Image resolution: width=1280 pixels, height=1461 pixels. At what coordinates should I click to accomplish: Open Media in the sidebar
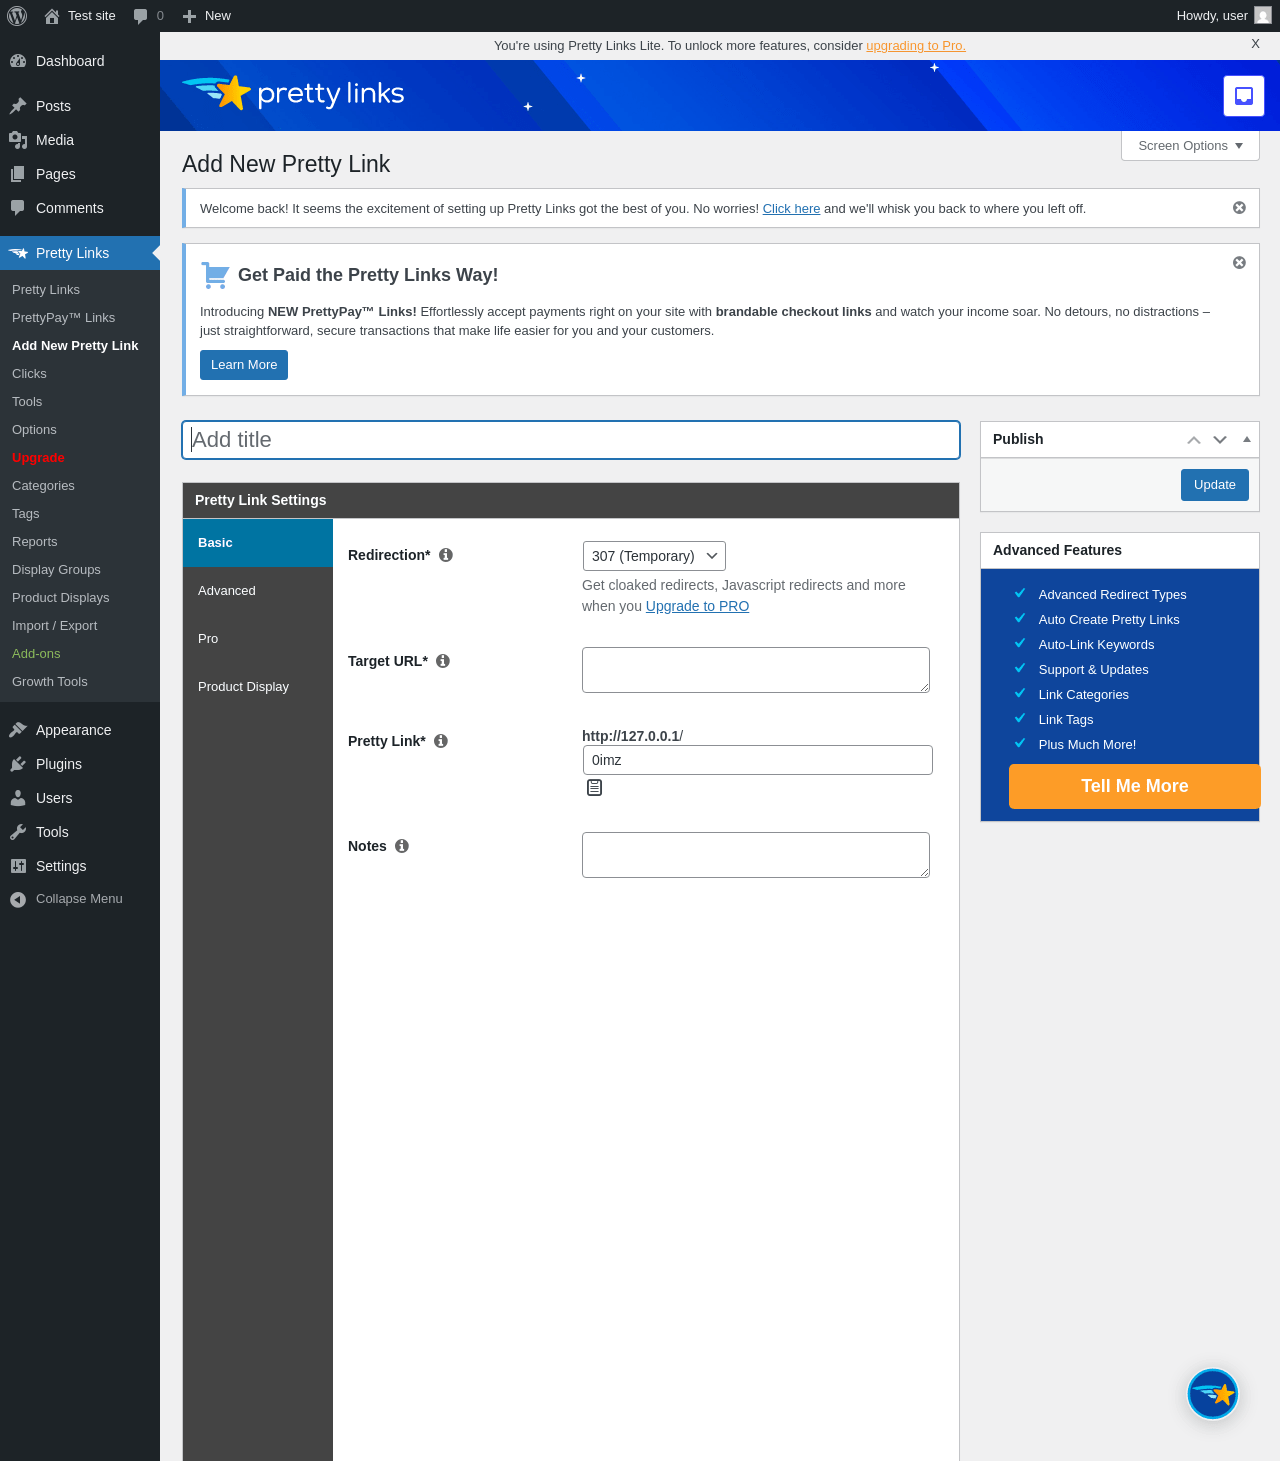(80, 140)
